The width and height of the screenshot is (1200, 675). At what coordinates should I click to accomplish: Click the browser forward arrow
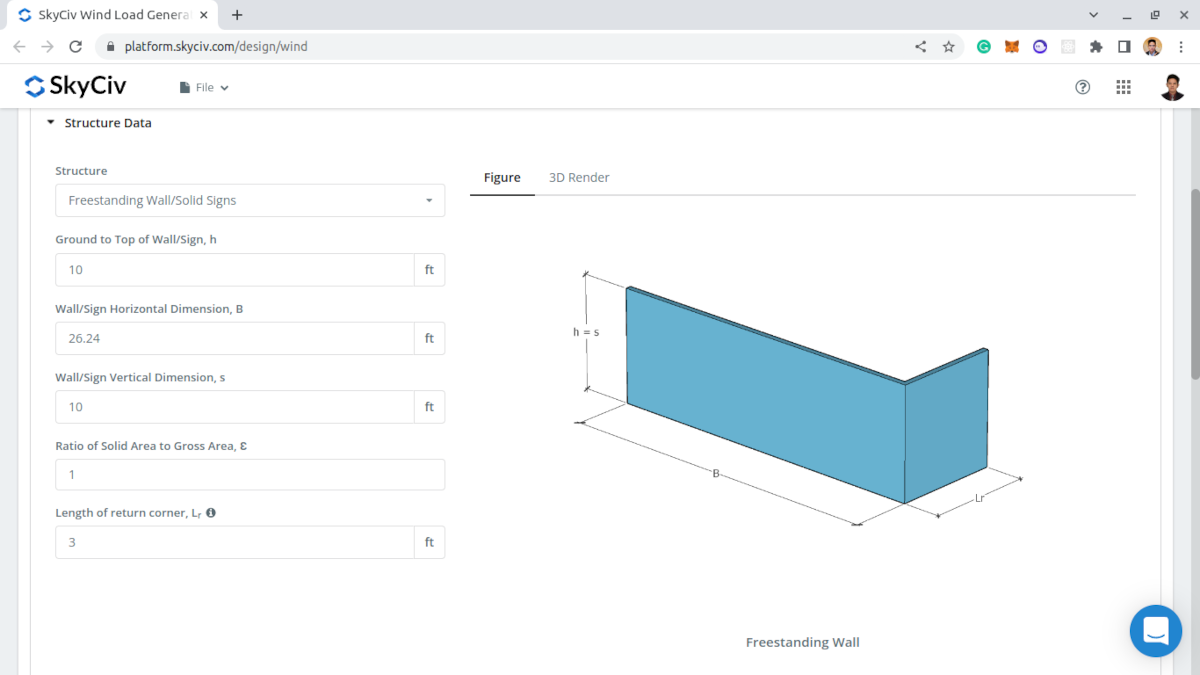tap(47, 46)
